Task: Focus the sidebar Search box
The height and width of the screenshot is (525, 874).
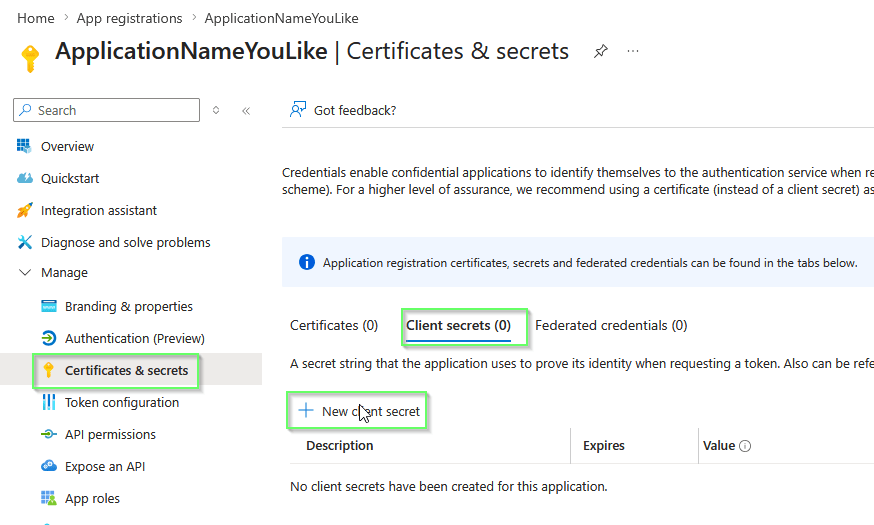Action: [106, 110]
